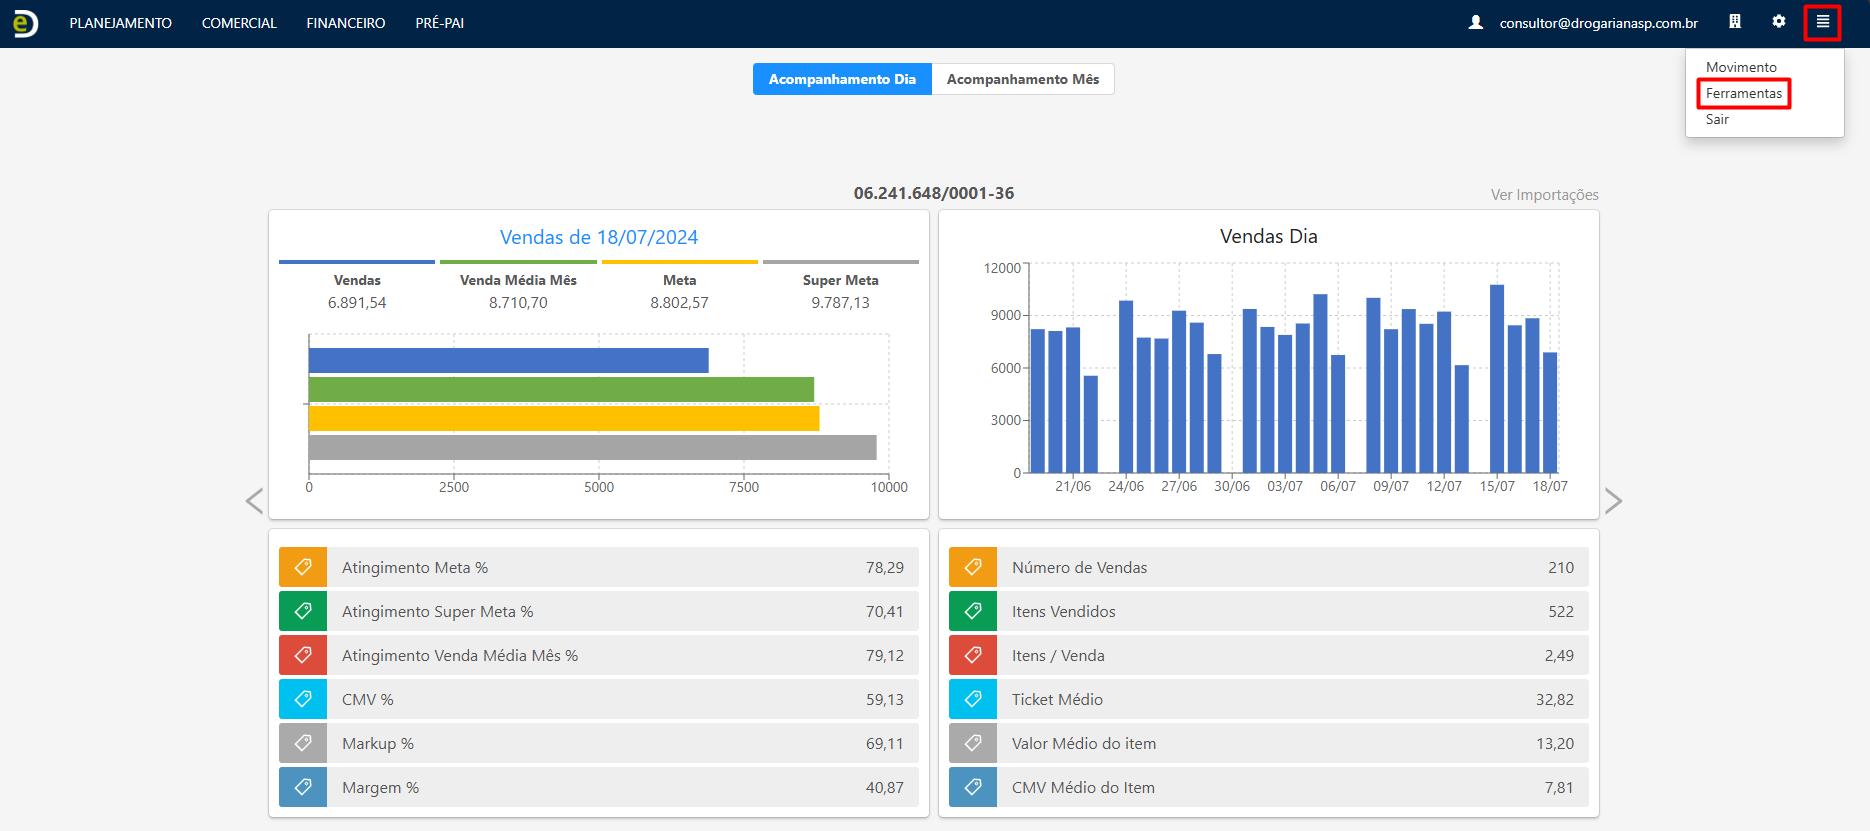The height and width of the screenshot is (831, 1870).
Task: Open the PLANEJAMENTO menu
Action: (x=120, y=23)
